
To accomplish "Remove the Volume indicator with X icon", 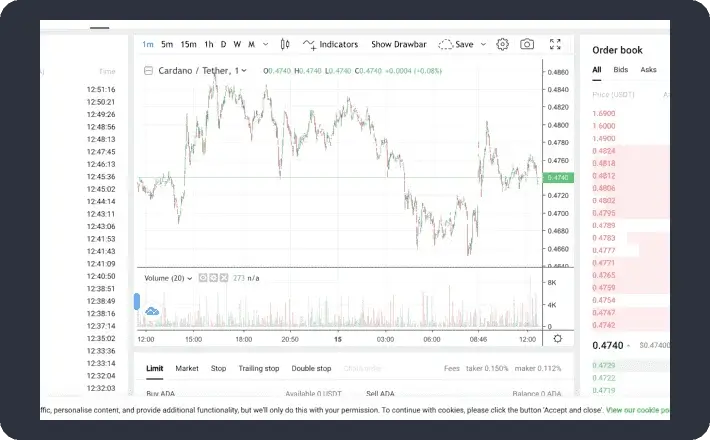I will click(x=225, y=278).
